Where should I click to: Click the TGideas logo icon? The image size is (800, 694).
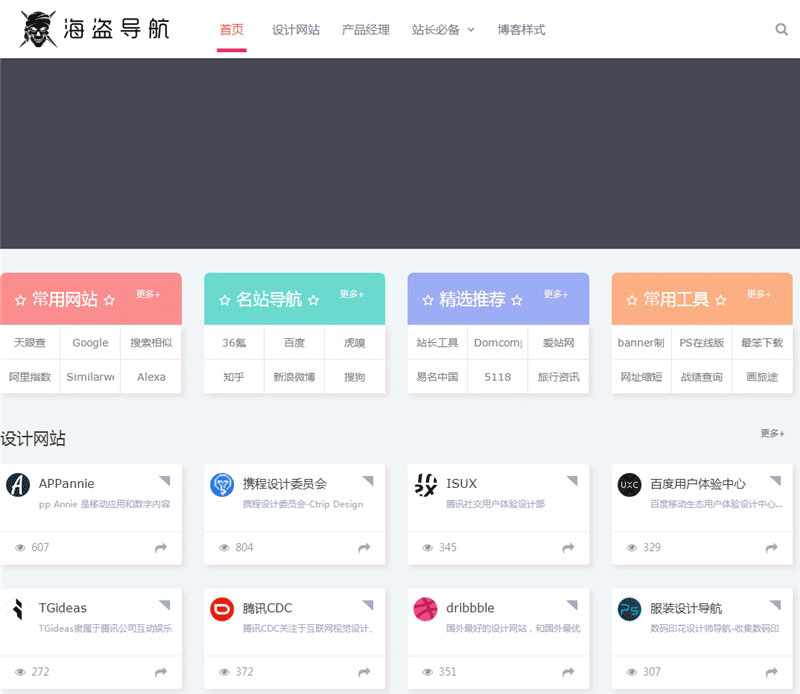[x=18, y=609]
